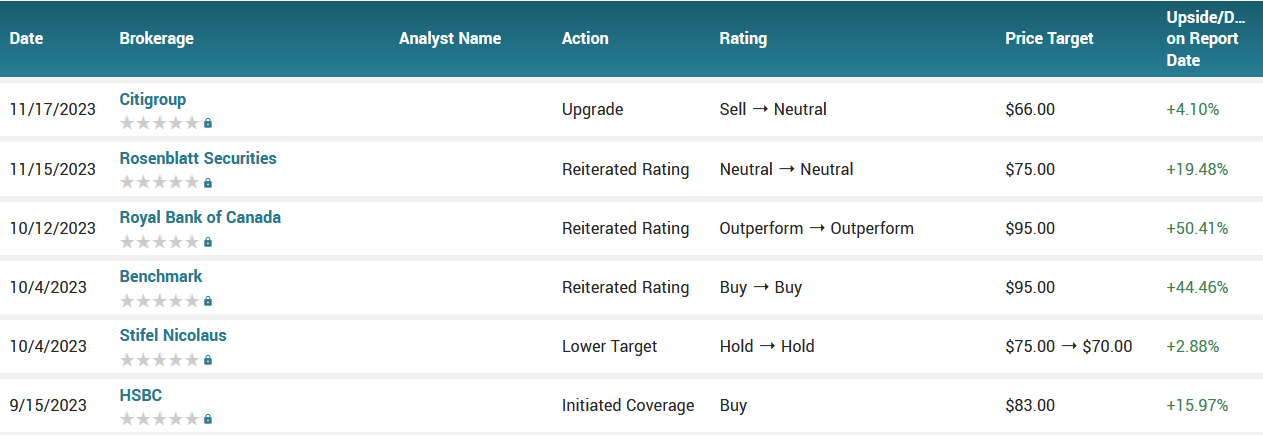Click the Rating column header
This screenshot has width=1263, height=435.
pos(743,38)
